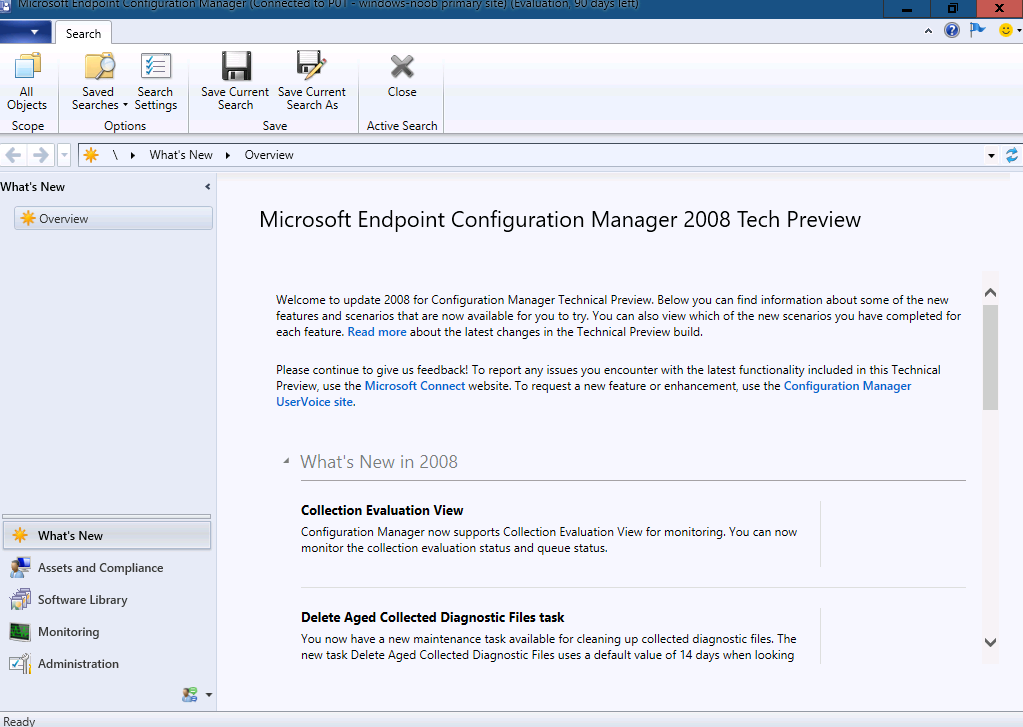
Task: Click the Assets and Compliance workspace icon
Action: (x=20, y=568)
